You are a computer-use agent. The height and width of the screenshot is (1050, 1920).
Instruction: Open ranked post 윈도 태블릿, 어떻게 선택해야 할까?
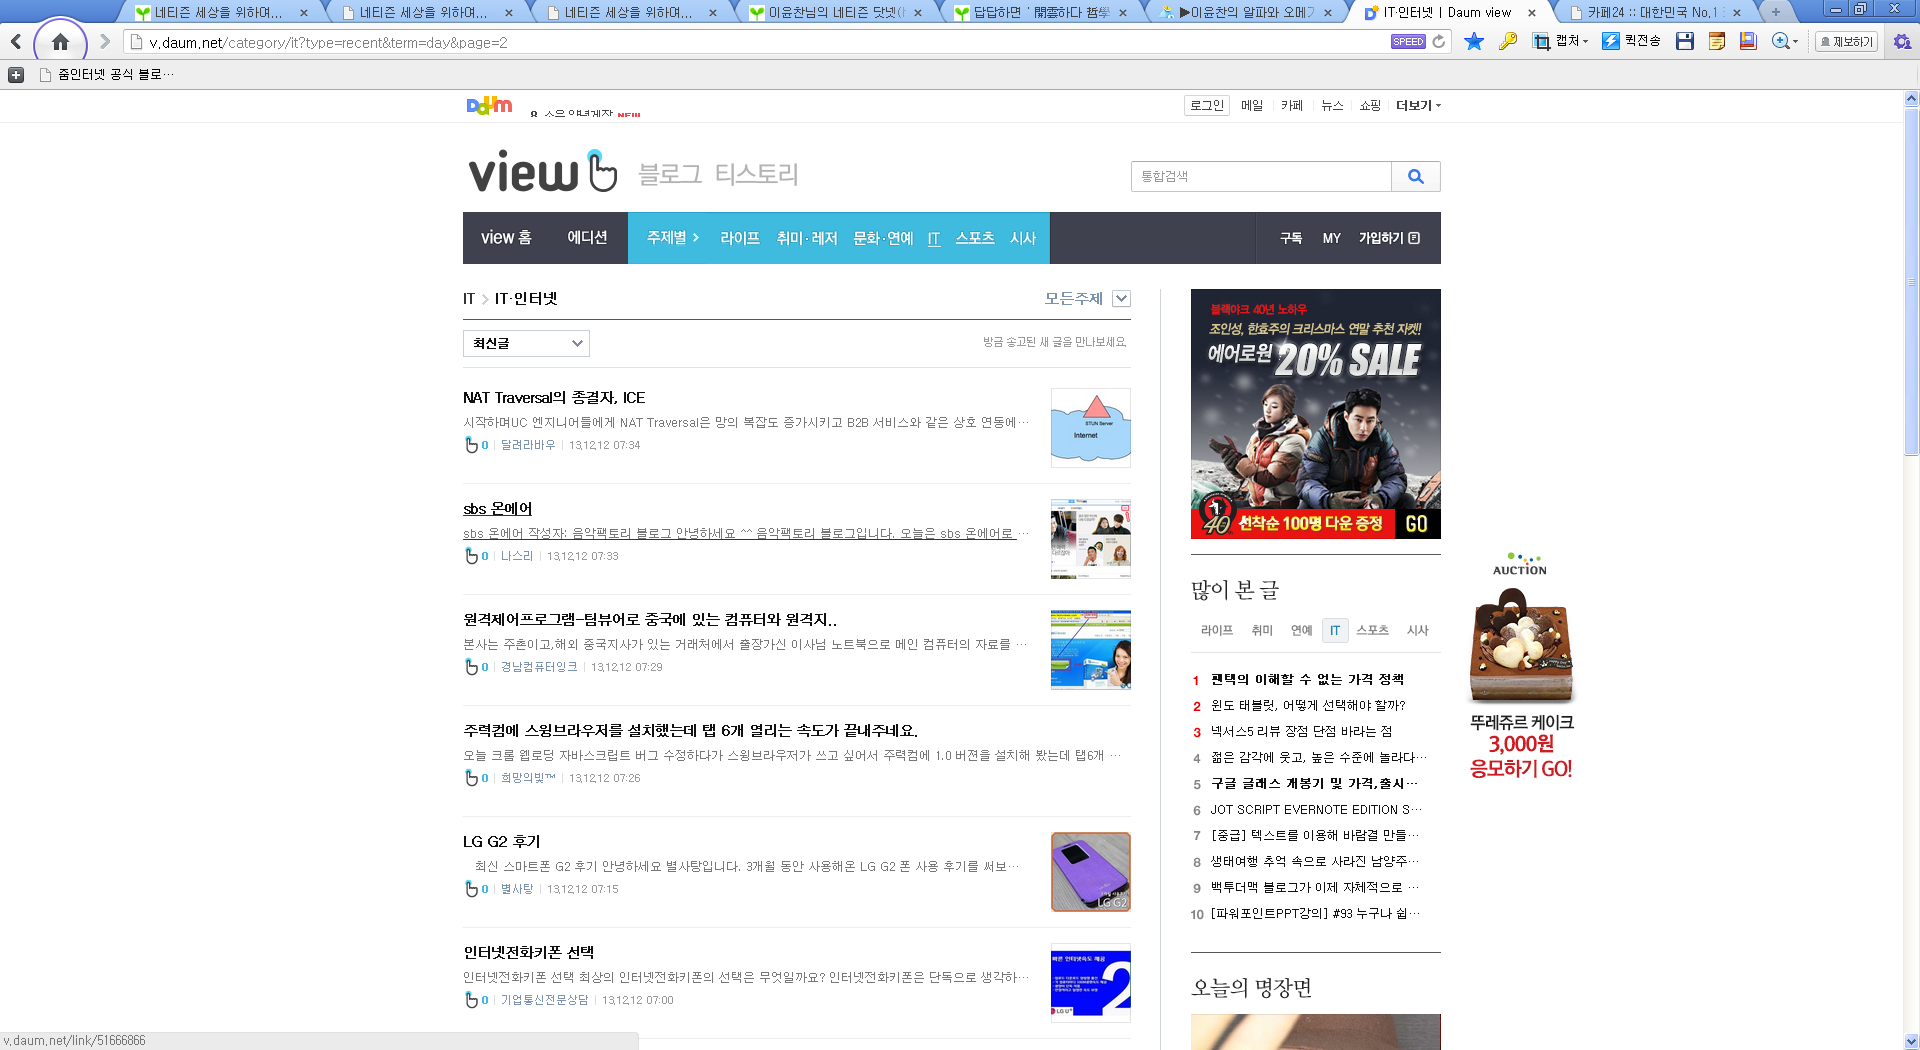point(1308,706)
